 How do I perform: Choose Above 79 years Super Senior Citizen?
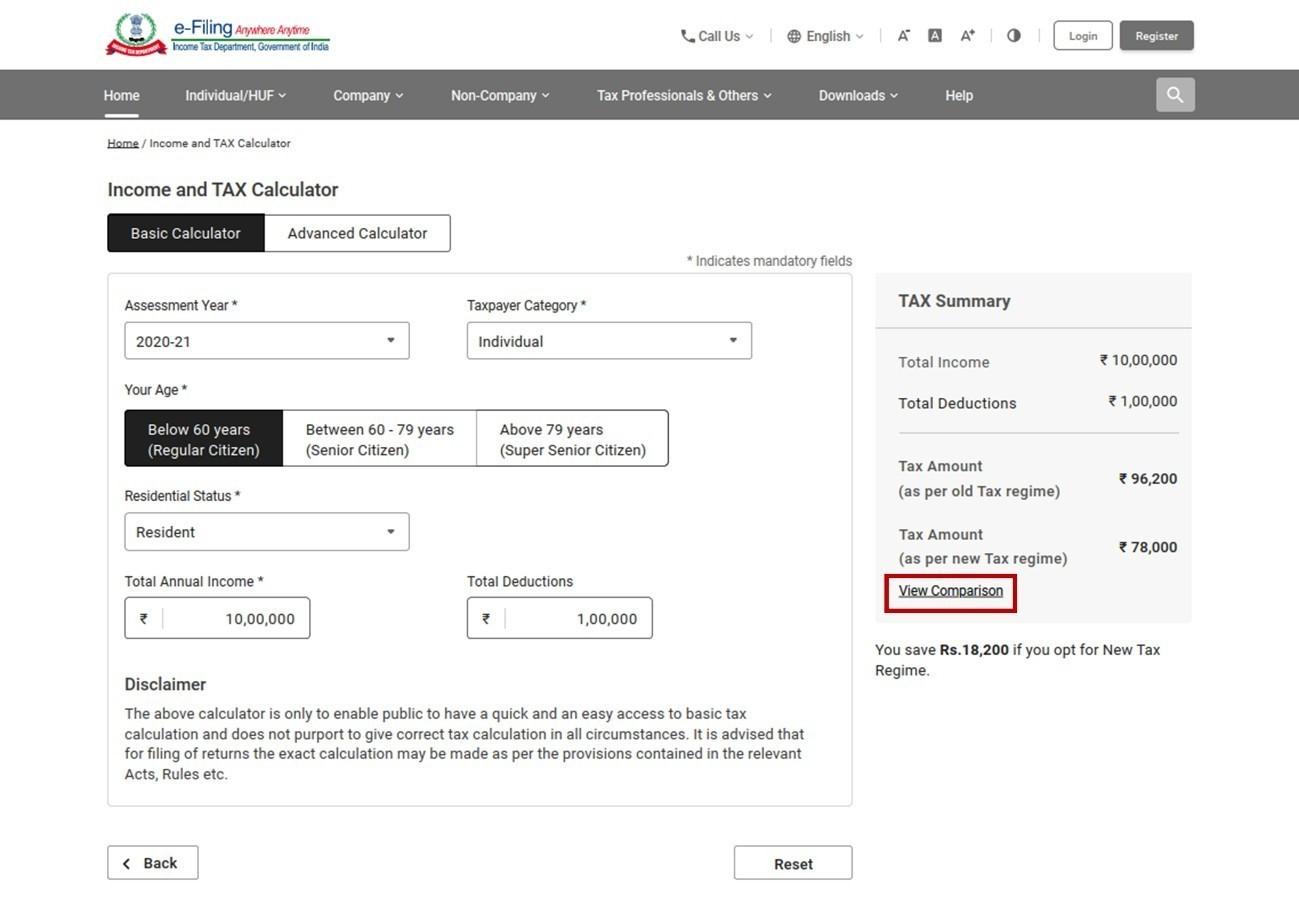(572, 438)
